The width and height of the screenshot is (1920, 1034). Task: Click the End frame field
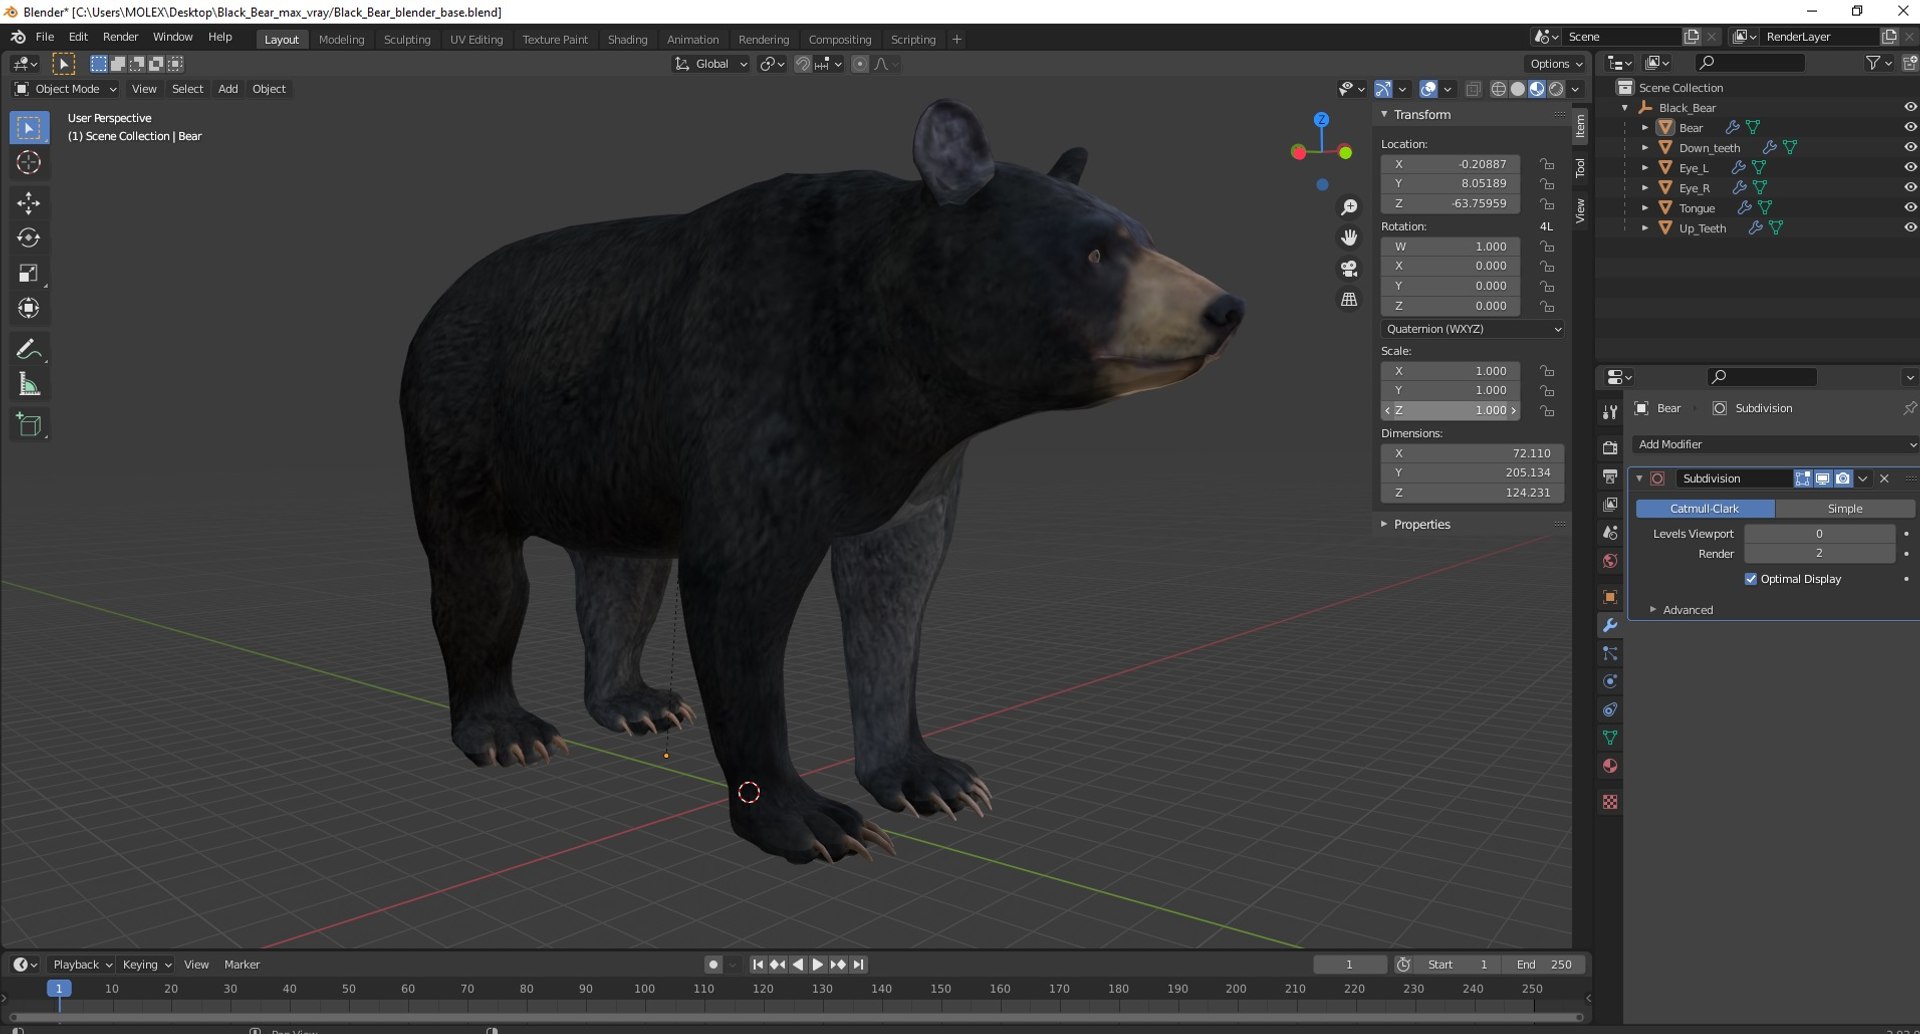pos(1543,965)
